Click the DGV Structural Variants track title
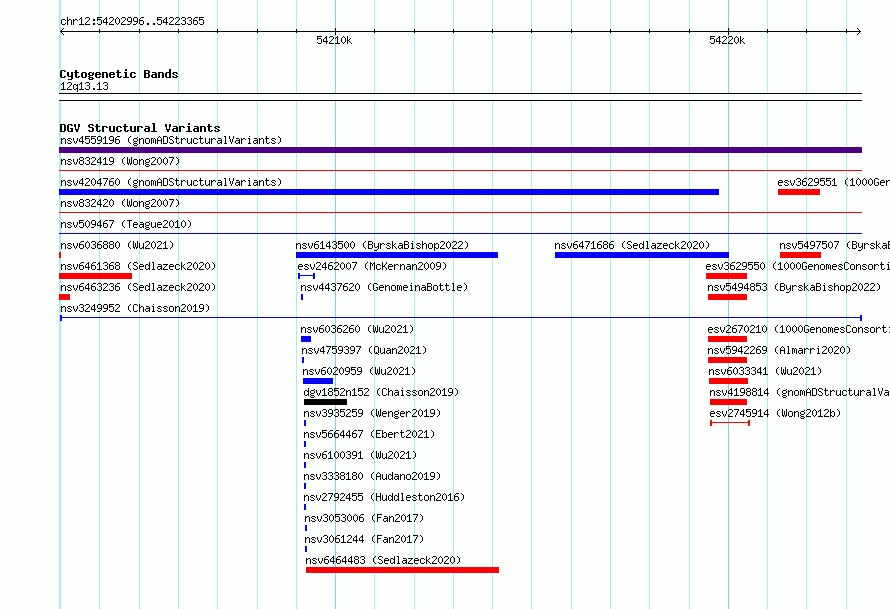The image size is (890, 609). pyautogui.click(x=140, y=128)
